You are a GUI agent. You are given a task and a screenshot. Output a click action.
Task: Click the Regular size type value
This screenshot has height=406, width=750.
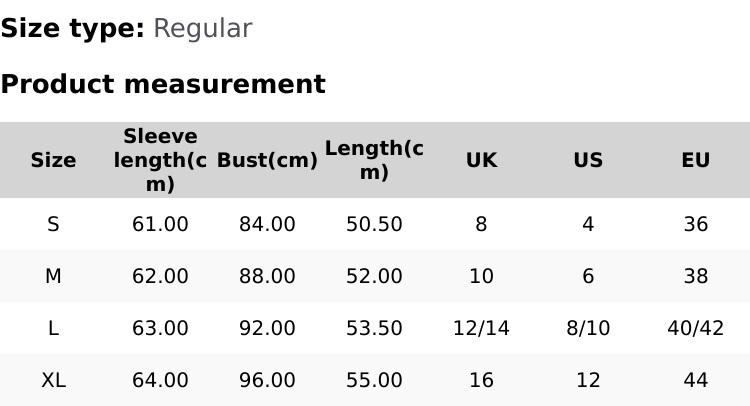(202, 28)
